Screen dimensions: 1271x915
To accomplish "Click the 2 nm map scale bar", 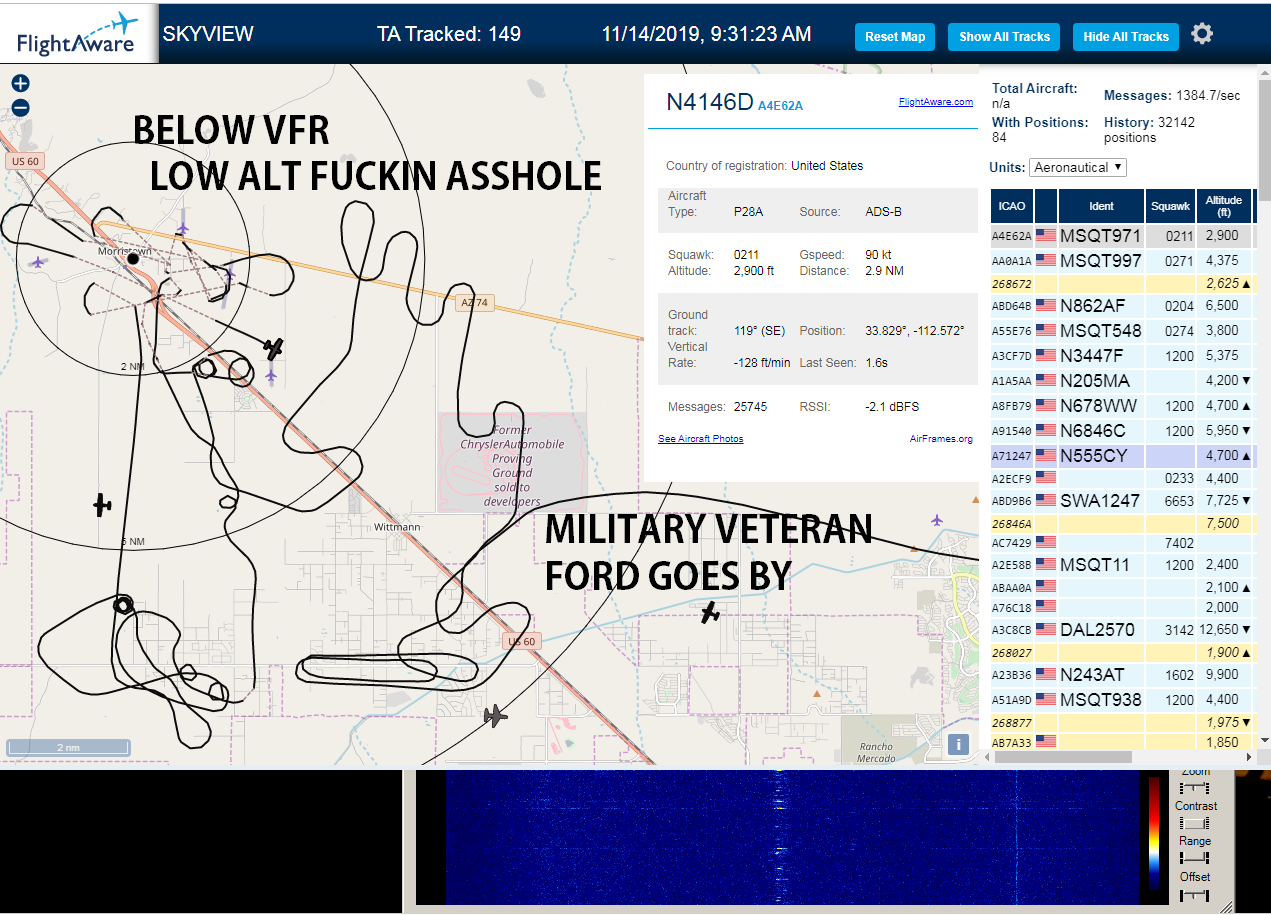I will [x=68, y=747].
